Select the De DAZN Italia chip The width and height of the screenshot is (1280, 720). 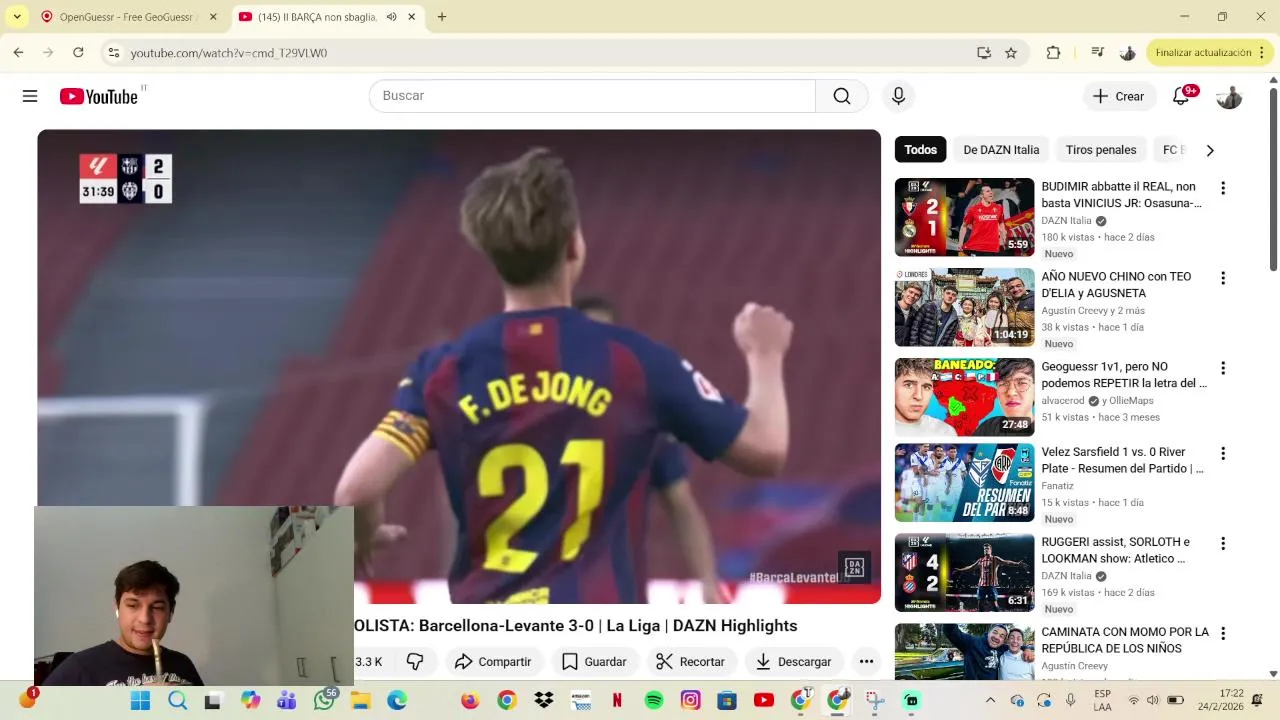pyautogui.click(x=1001, y=150)
